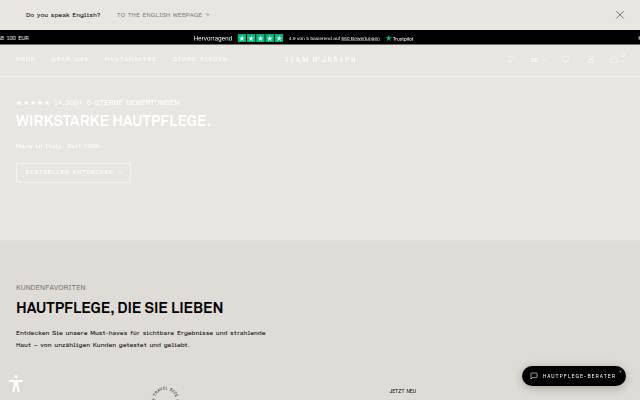Close the English language banner
The height and width of the screenshot is (400, 640).
coord(620,15)
